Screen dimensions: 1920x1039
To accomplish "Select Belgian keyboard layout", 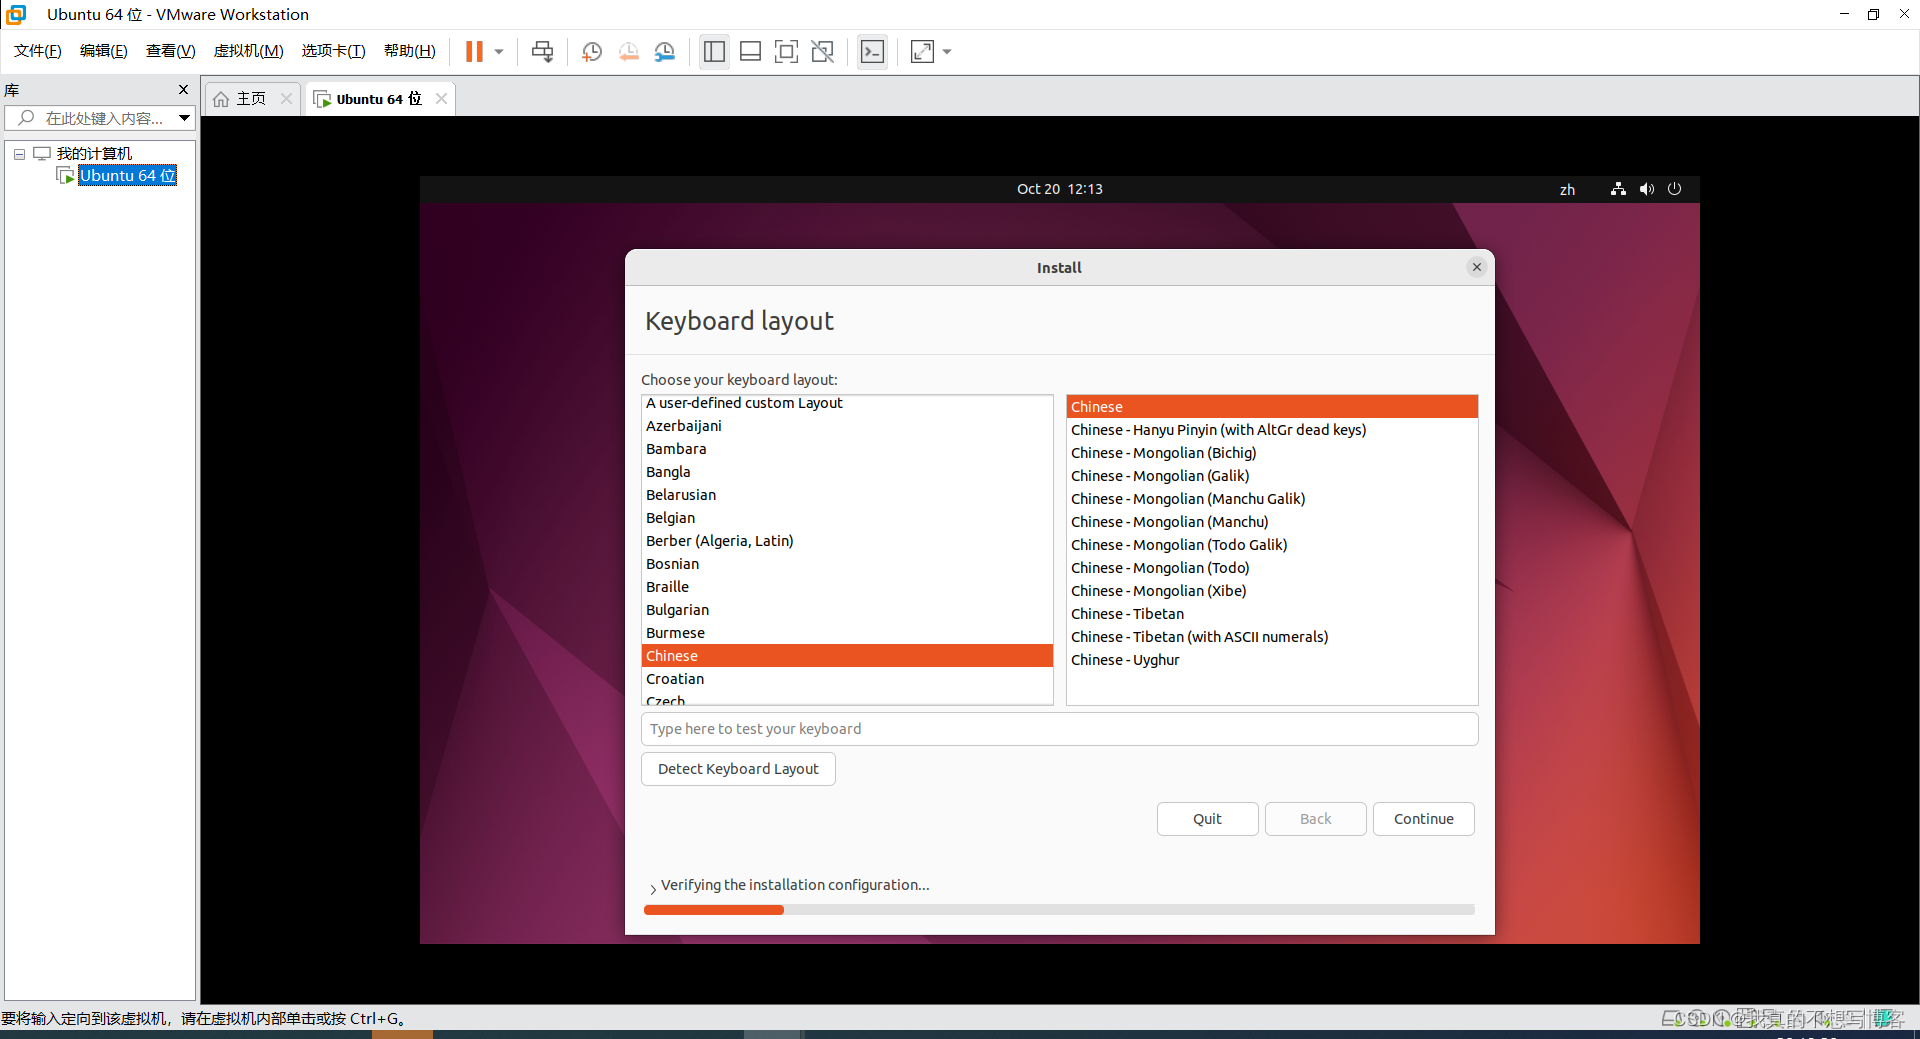I will pos(847,518).
